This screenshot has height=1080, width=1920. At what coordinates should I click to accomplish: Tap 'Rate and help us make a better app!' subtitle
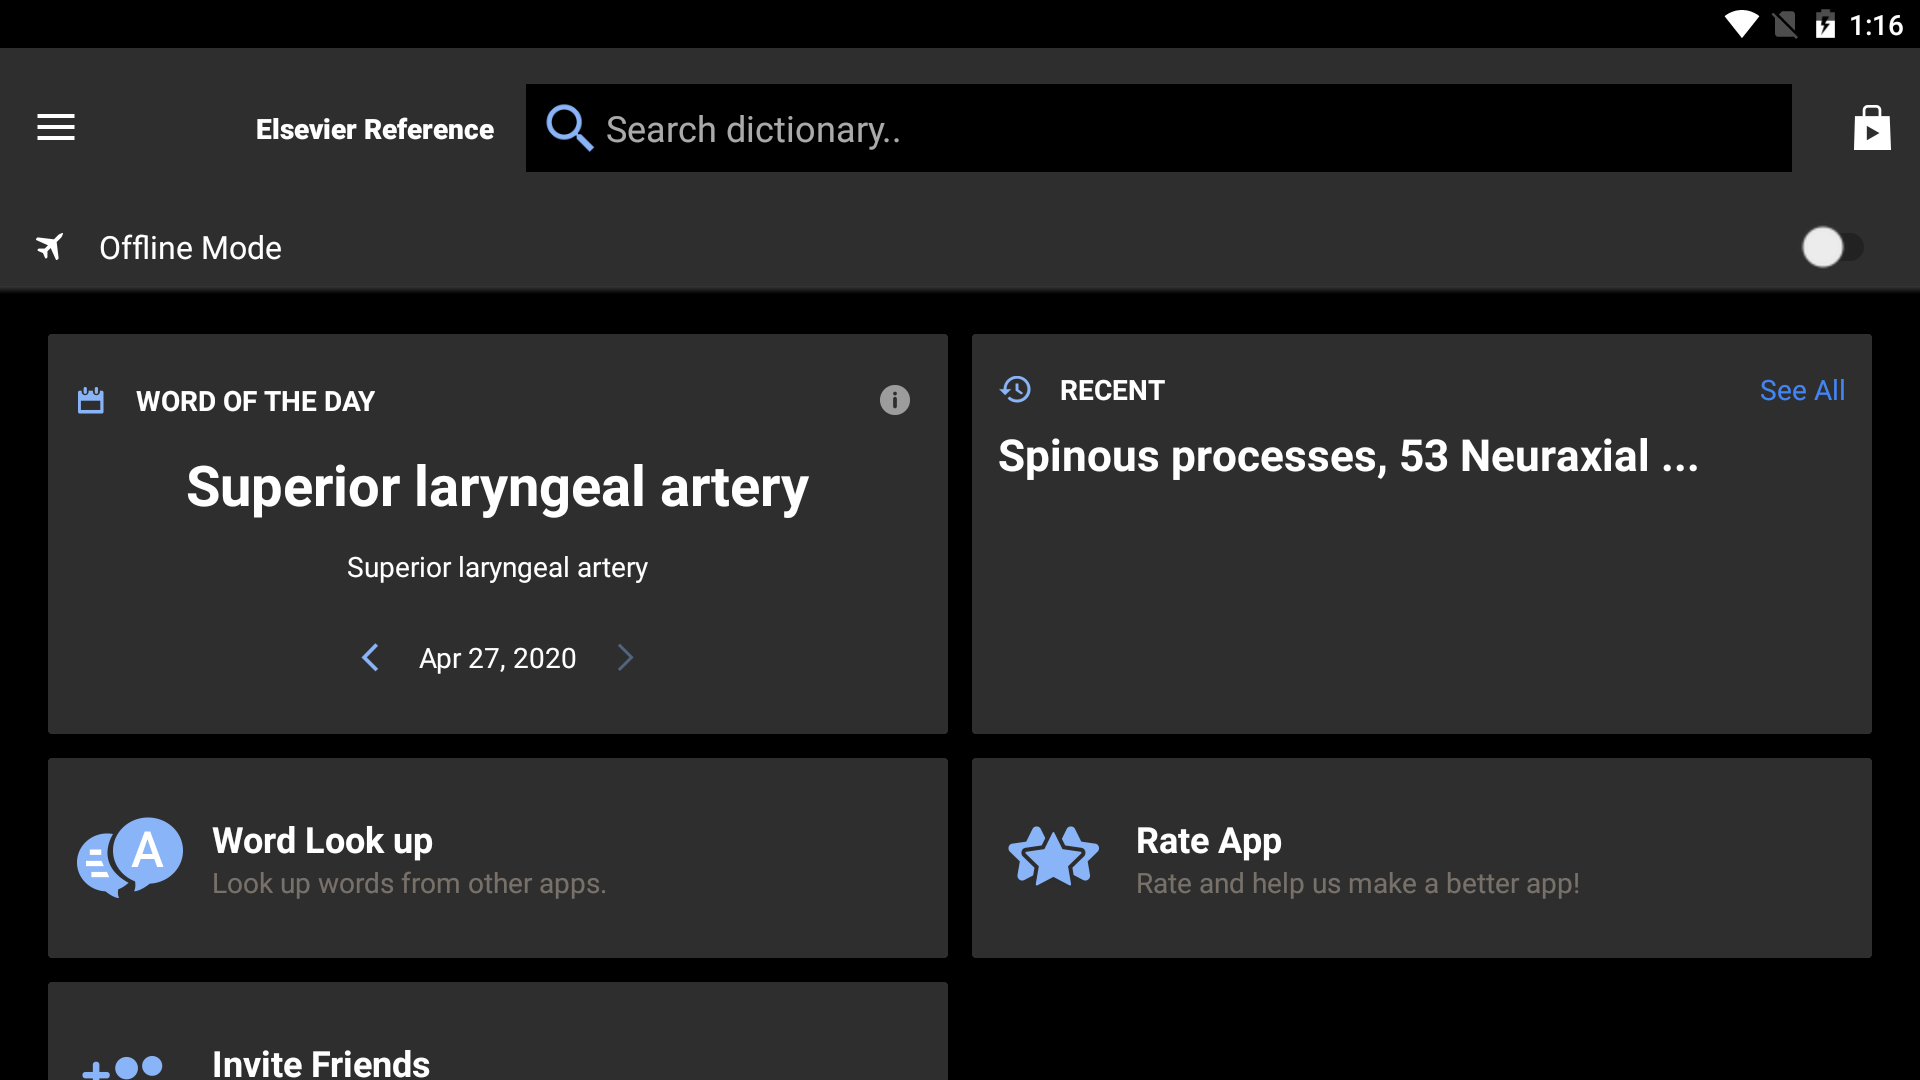point(1357,884)
